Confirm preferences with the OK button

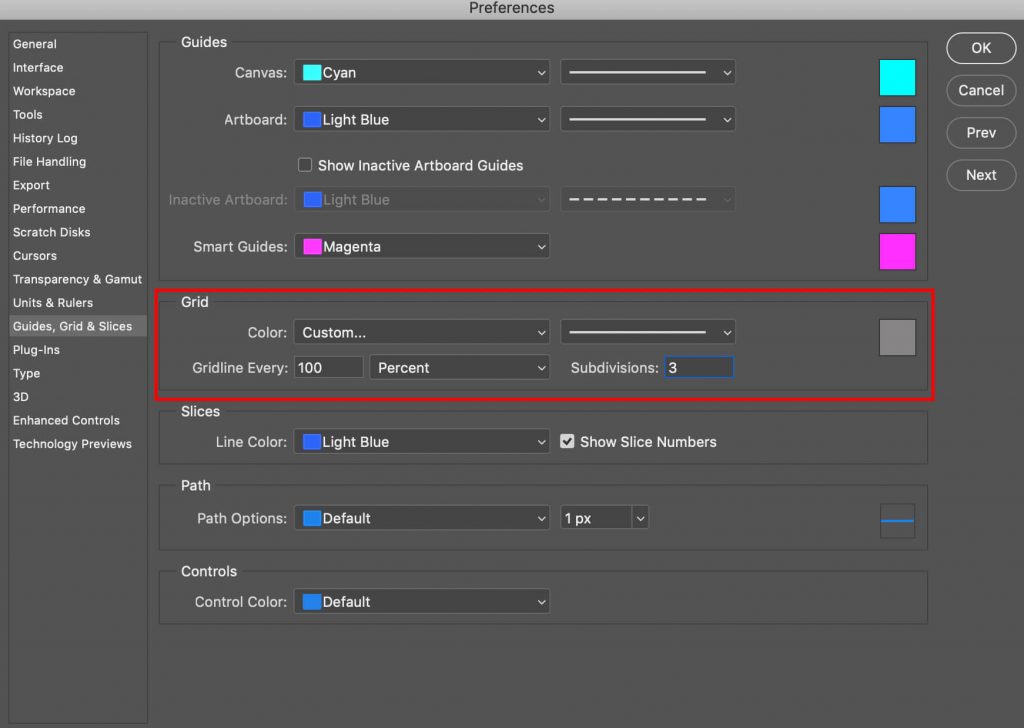(981, 48)
